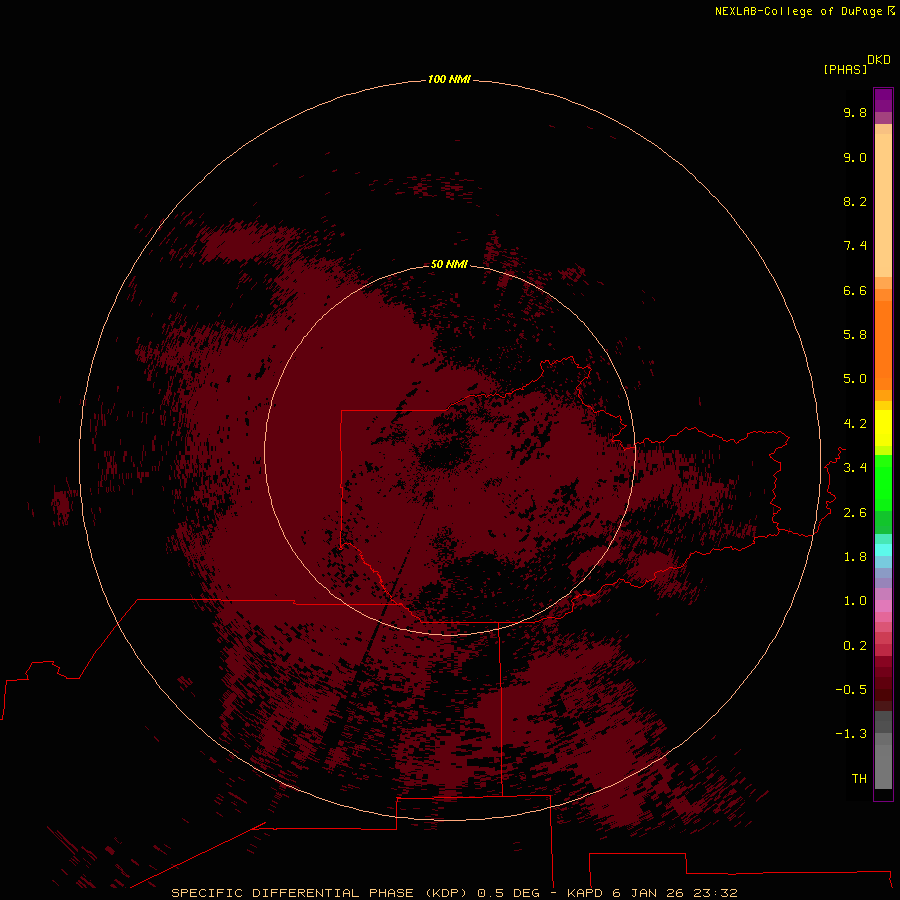Click the -0.5 legend value

(851, 689)
